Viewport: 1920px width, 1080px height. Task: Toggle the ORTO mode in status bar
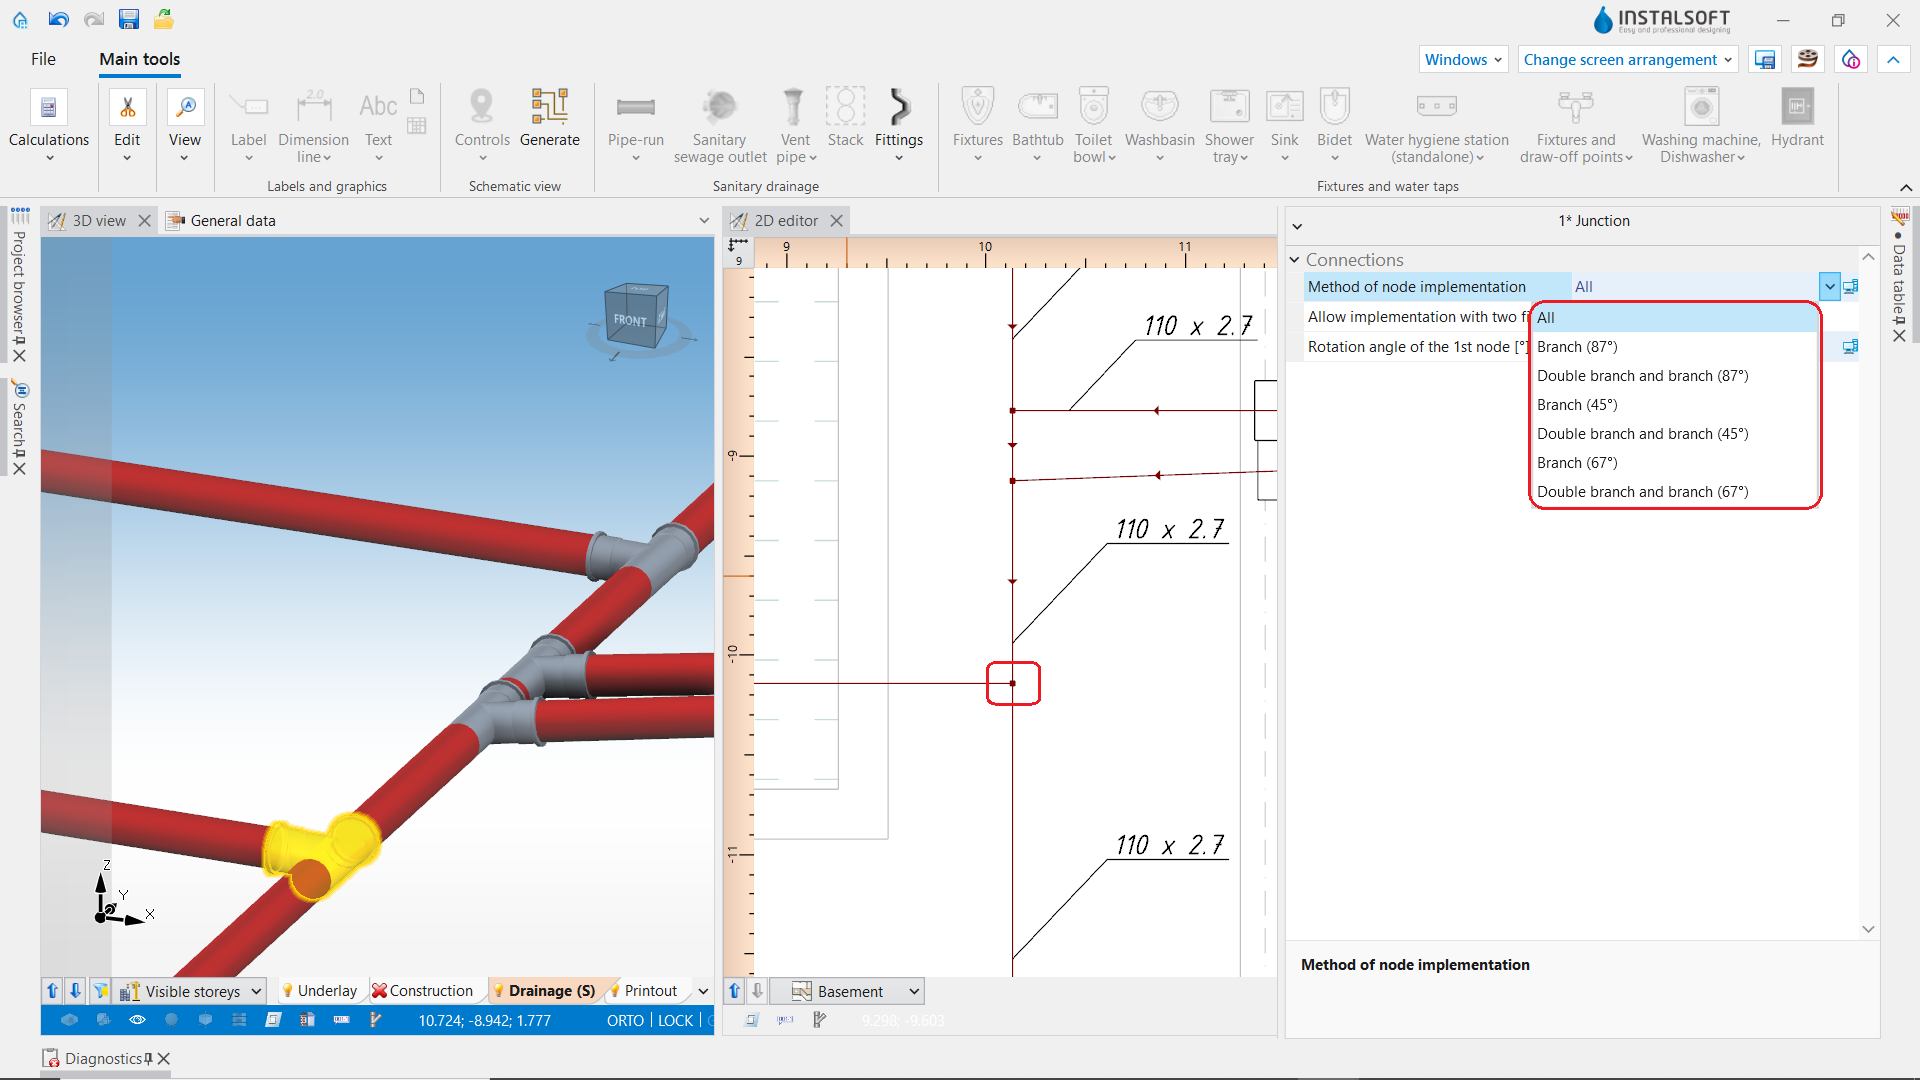pos(625,1020)
